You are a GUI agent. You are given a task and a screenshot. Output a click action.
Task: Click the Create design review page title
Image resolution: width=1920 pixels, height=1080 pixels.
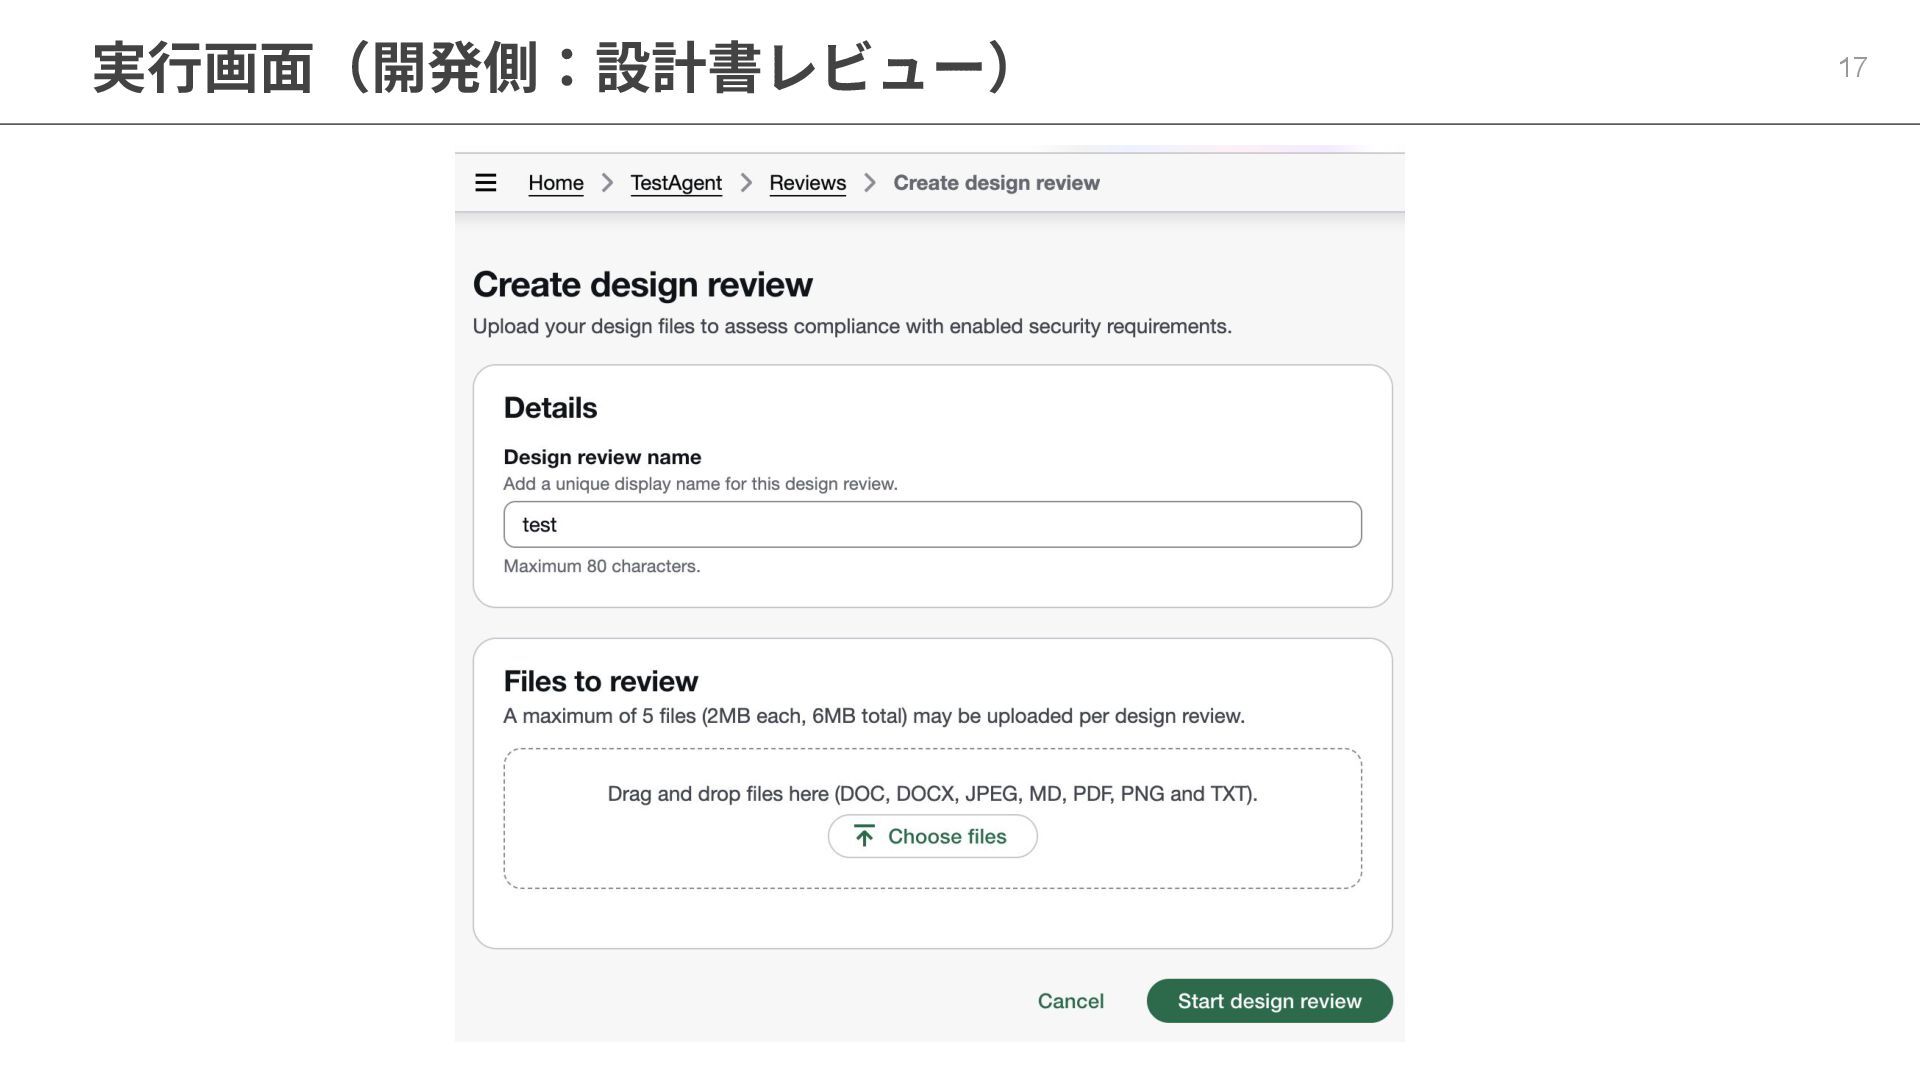pyautogui.click(x=642, y=285)
